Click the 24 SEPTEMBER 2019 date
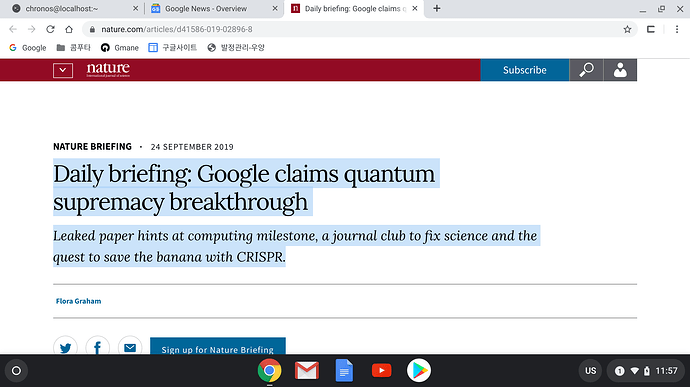The image size is (690, 387). point(192,147)
